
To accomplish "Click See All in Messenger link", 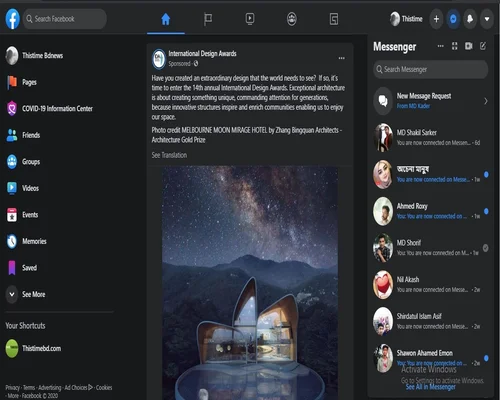I will [430, 387].
